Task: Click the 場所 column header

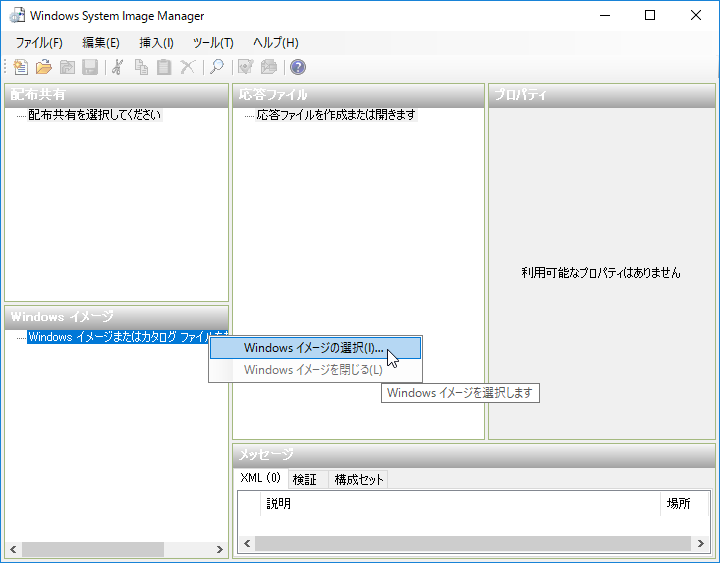Action: click(685, 504)
